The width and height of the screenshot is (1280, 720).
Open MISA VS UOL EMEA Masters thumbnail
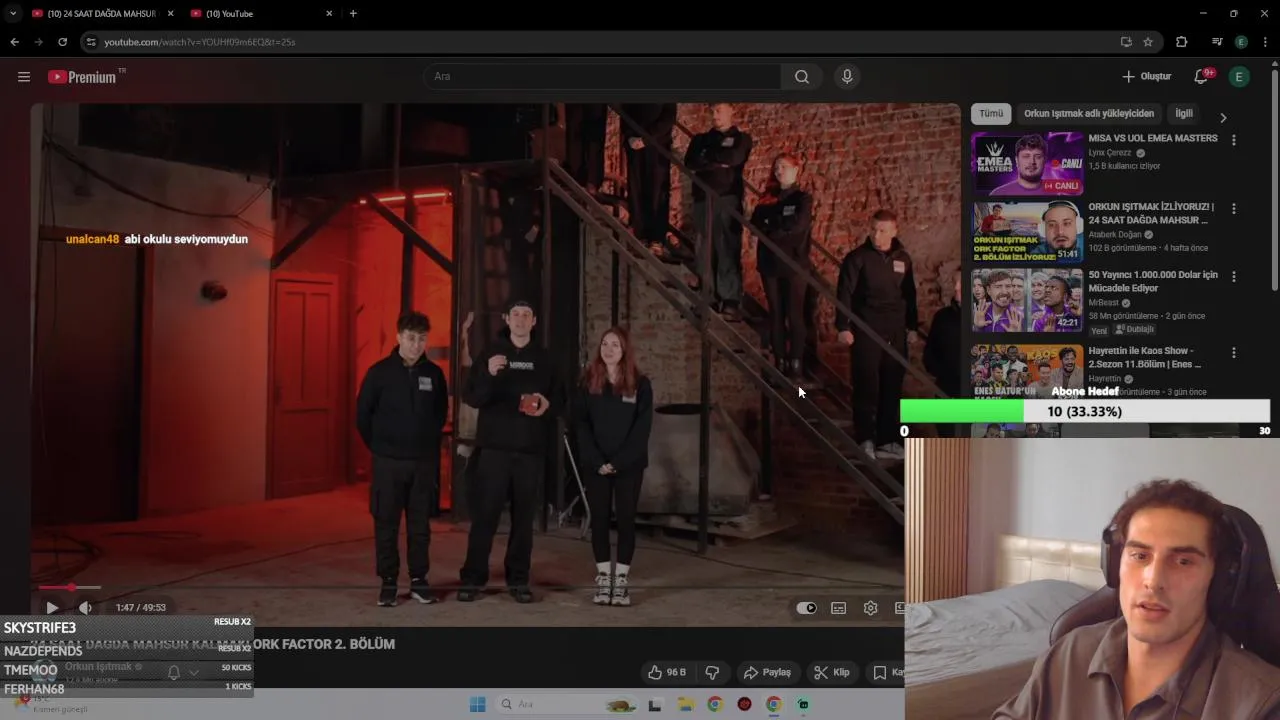[1027, 163]
